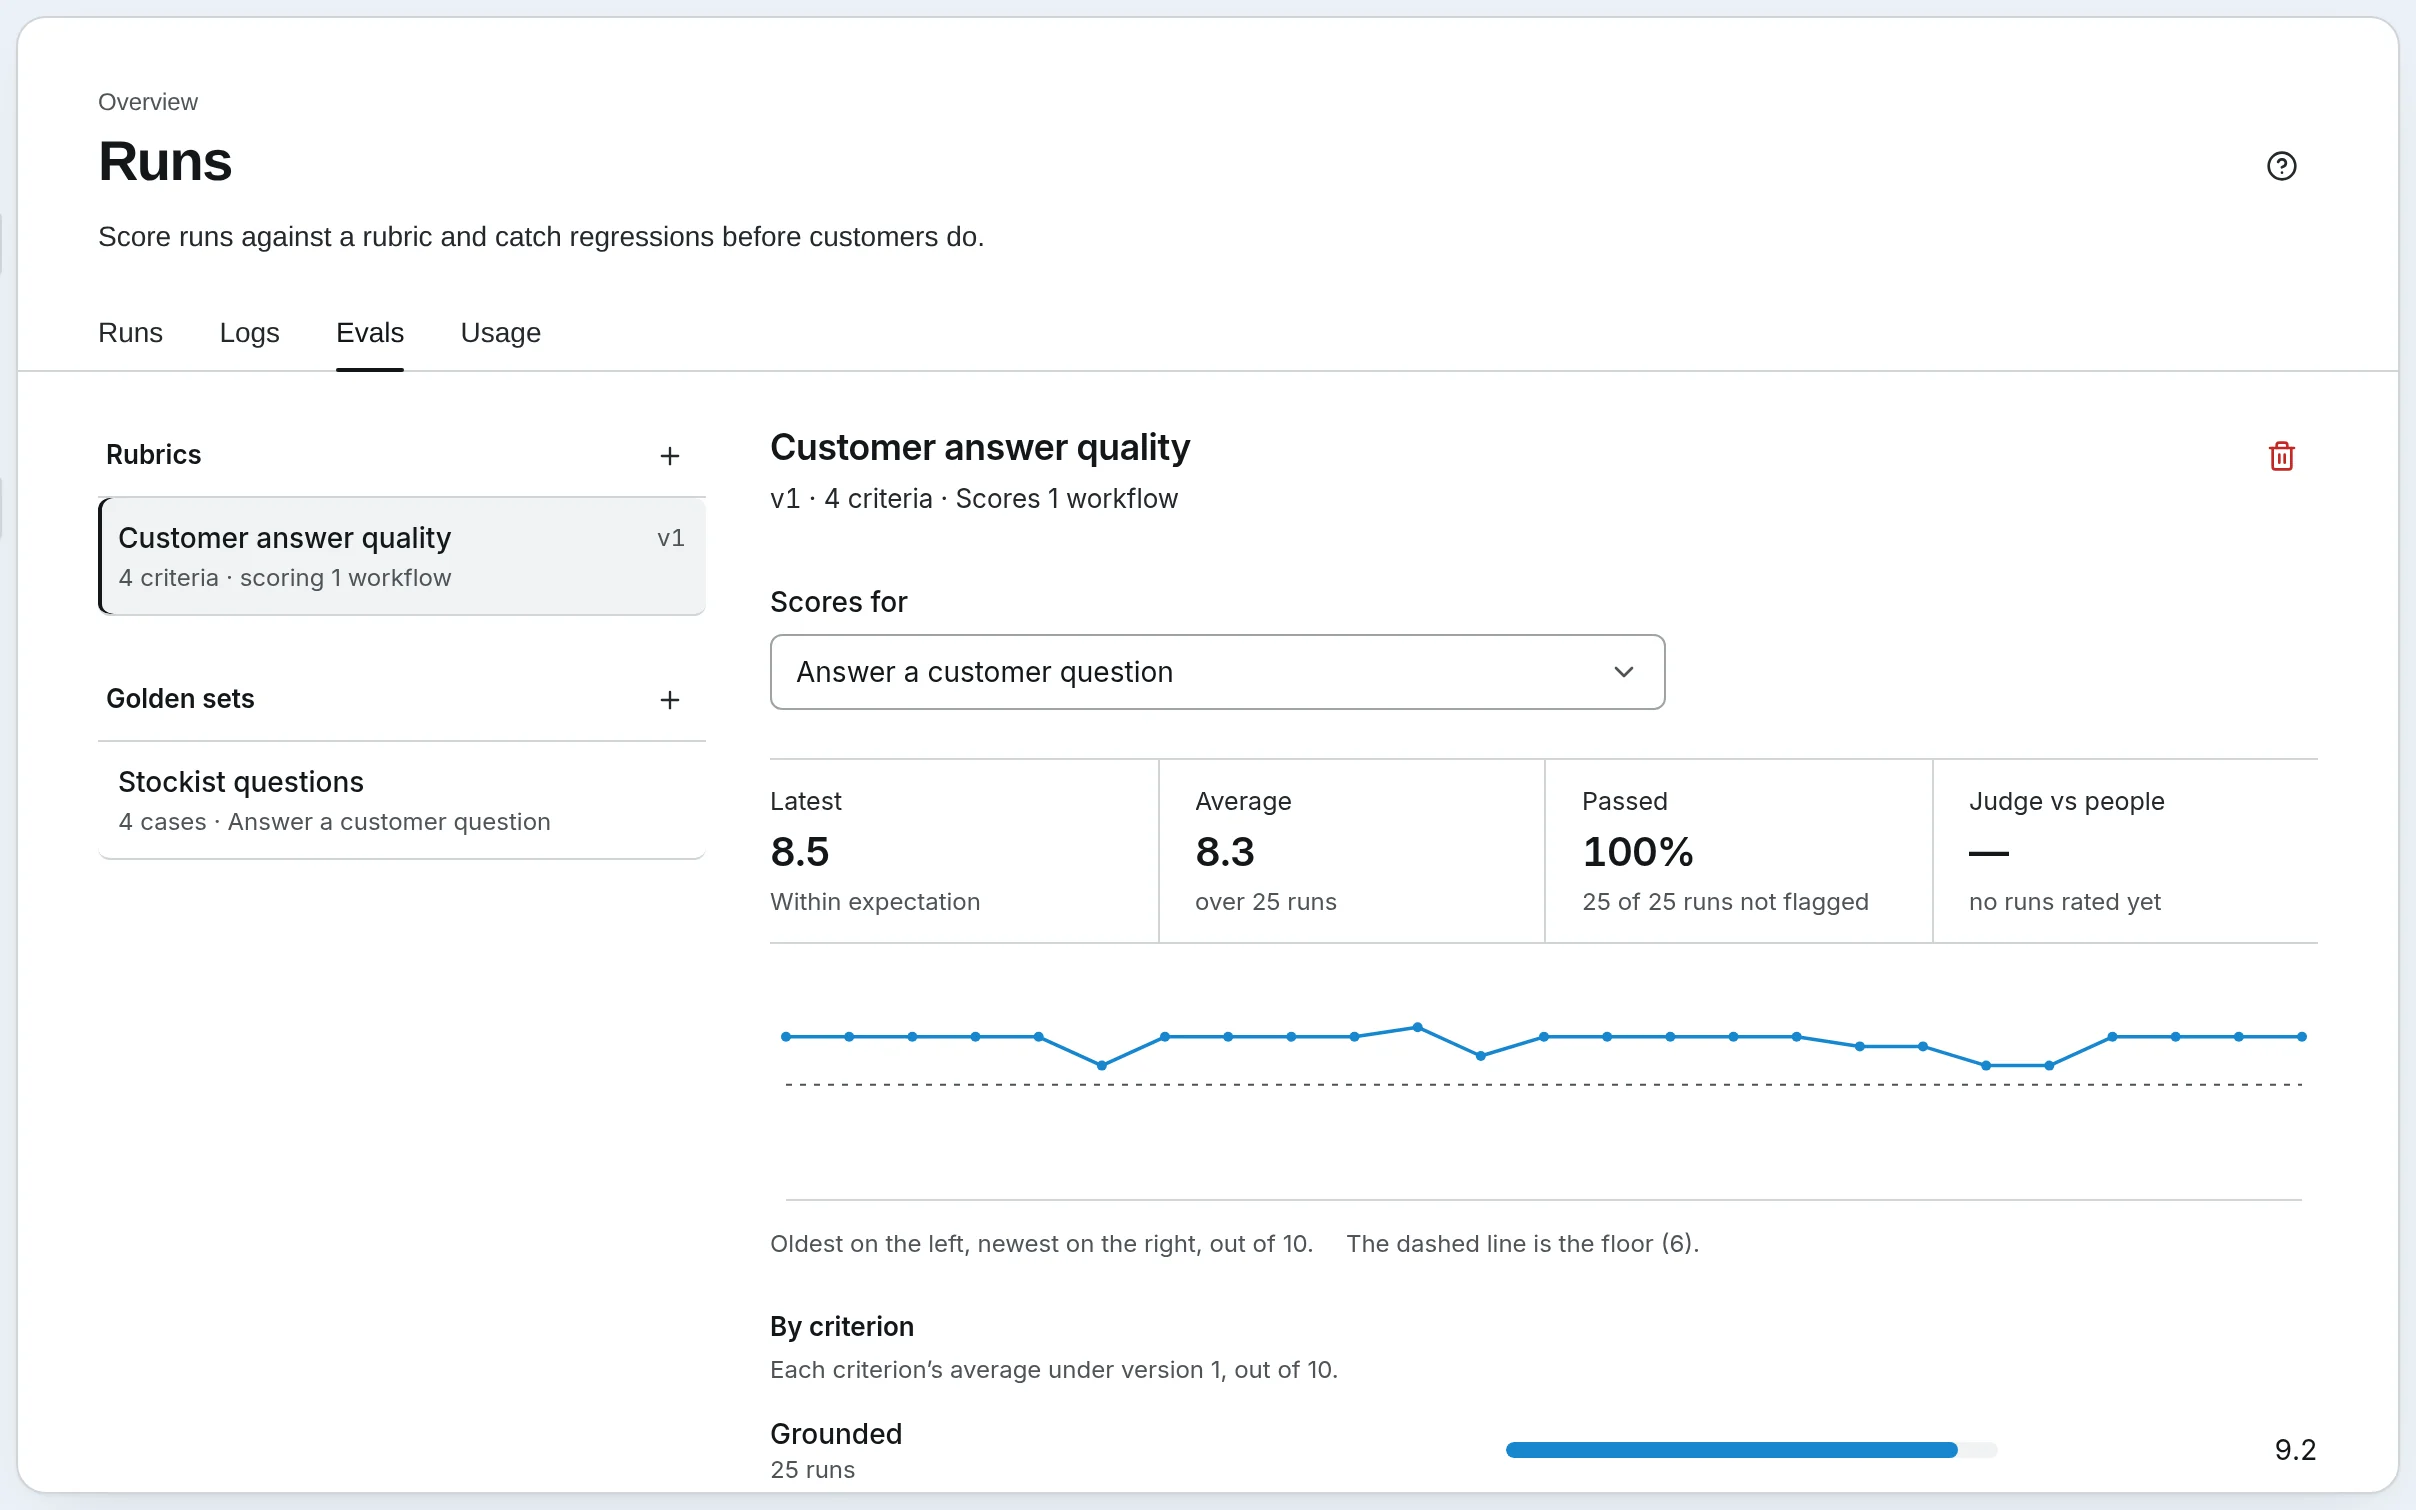The height and width of the screenshot is (1510, 2416).
Task: Open the Usage tab
Action: (500, 333)
